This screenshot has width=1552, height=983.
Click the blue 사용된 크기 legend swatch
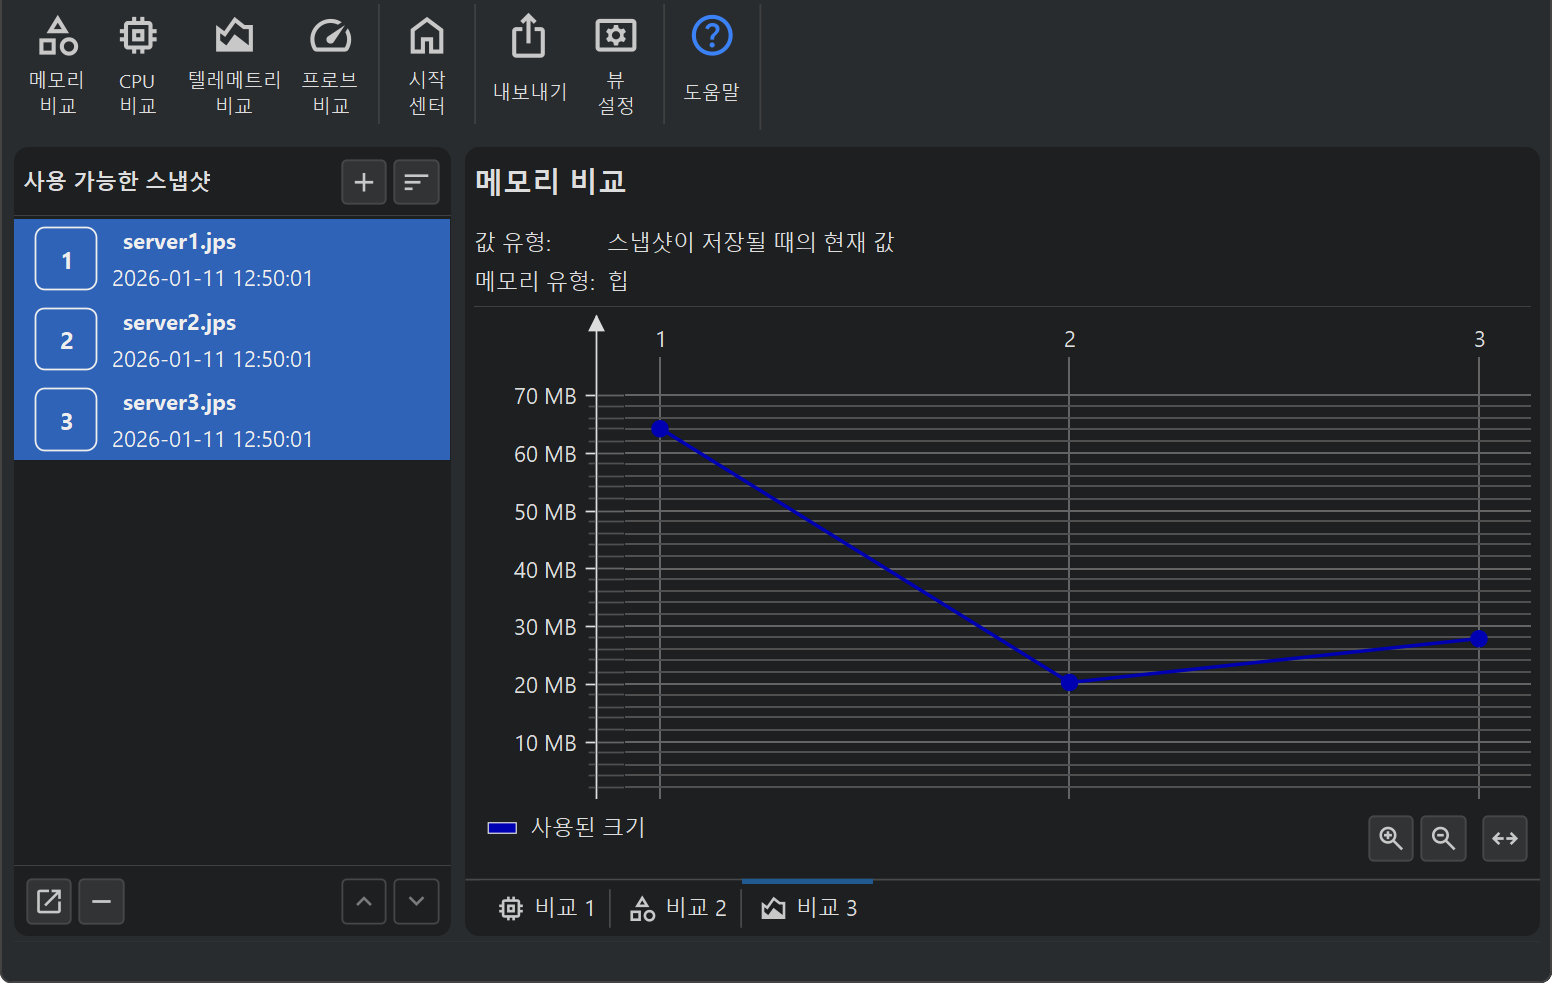(x=502, y=828)
